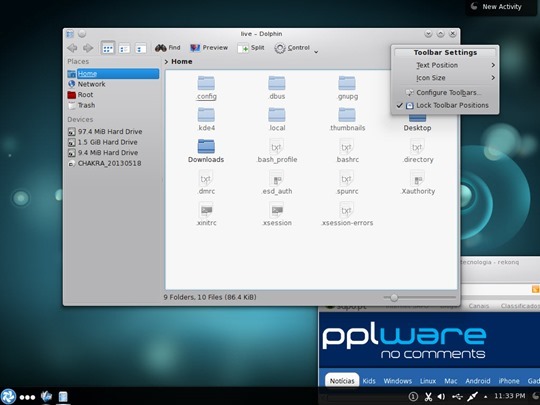Open Mac link in rekonq page
Viewport: 540px width, 405px height.
point(451,381)
